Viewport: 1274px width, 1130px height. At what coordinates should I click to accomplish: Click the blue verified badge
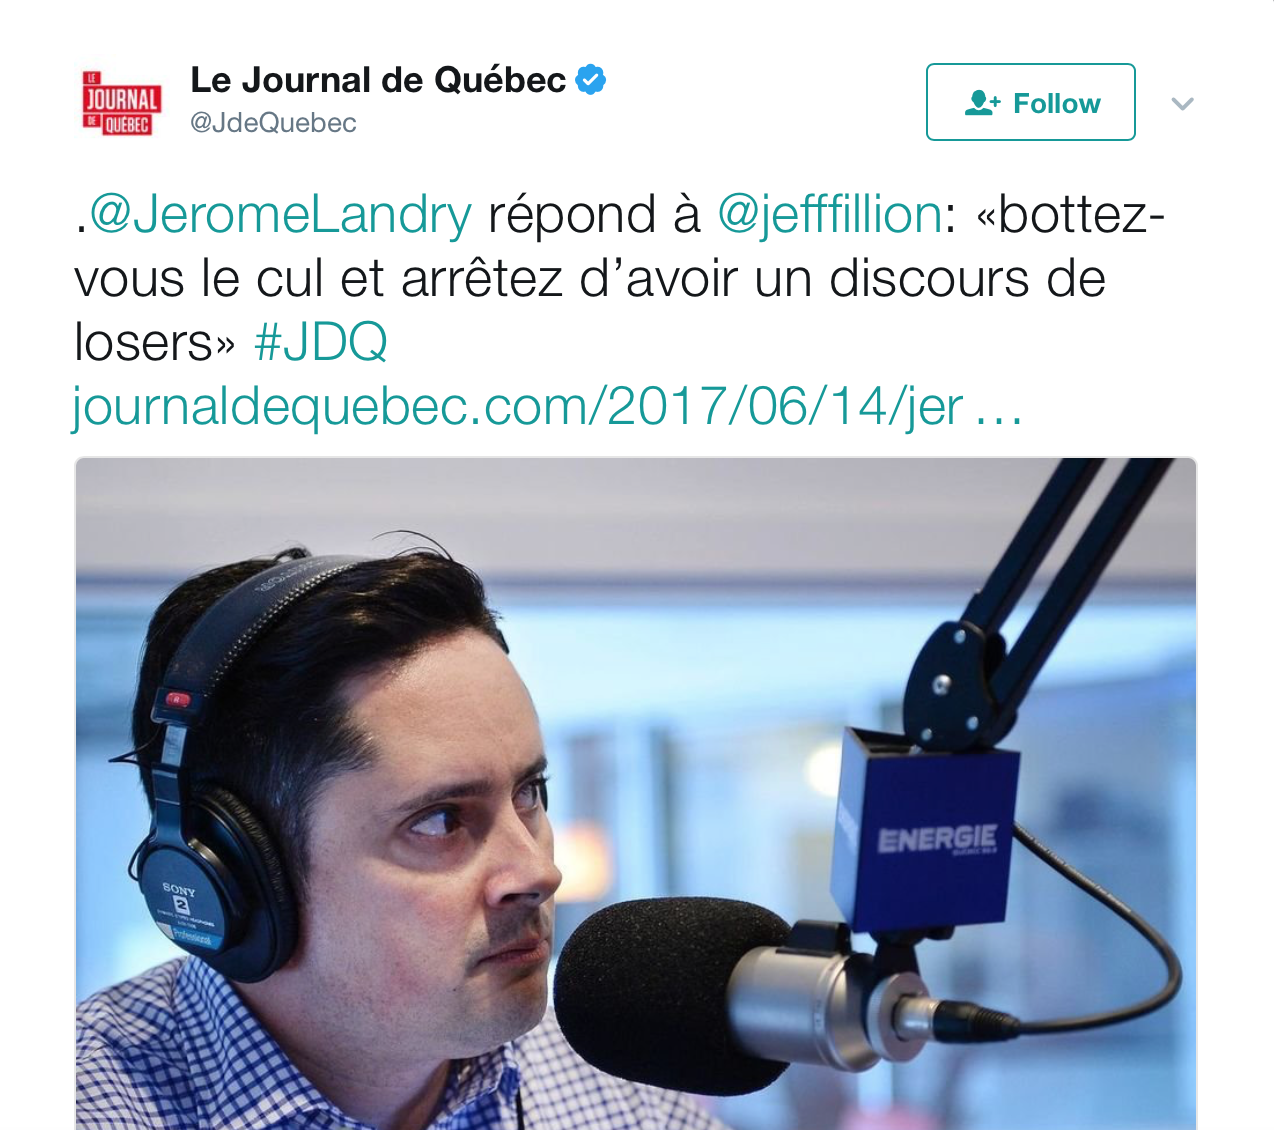click(x=592, y=79)
